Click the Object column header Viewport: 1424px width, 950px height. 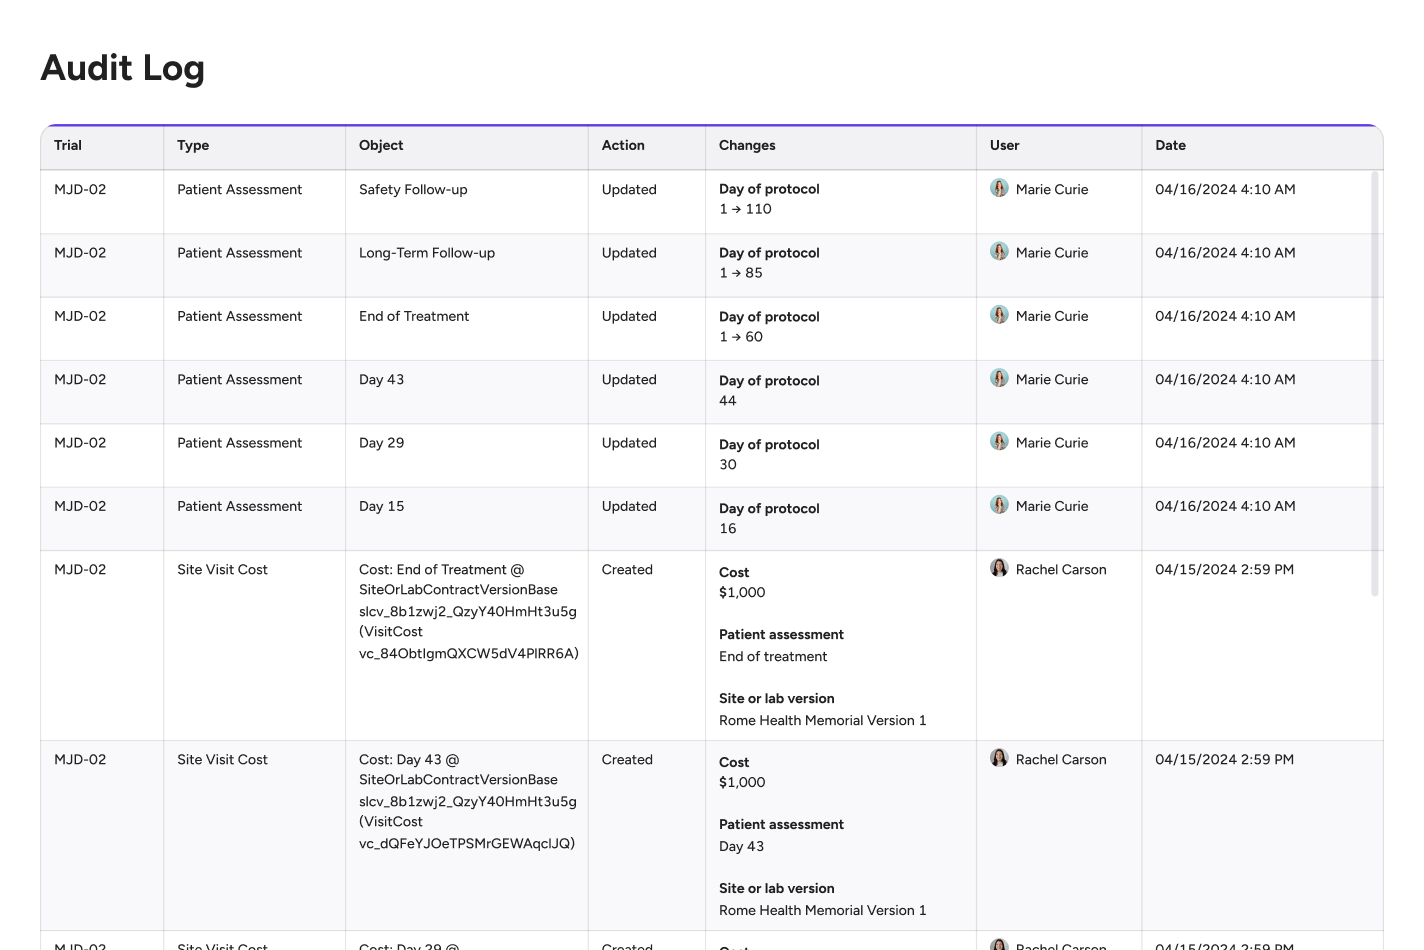(381, 146)
